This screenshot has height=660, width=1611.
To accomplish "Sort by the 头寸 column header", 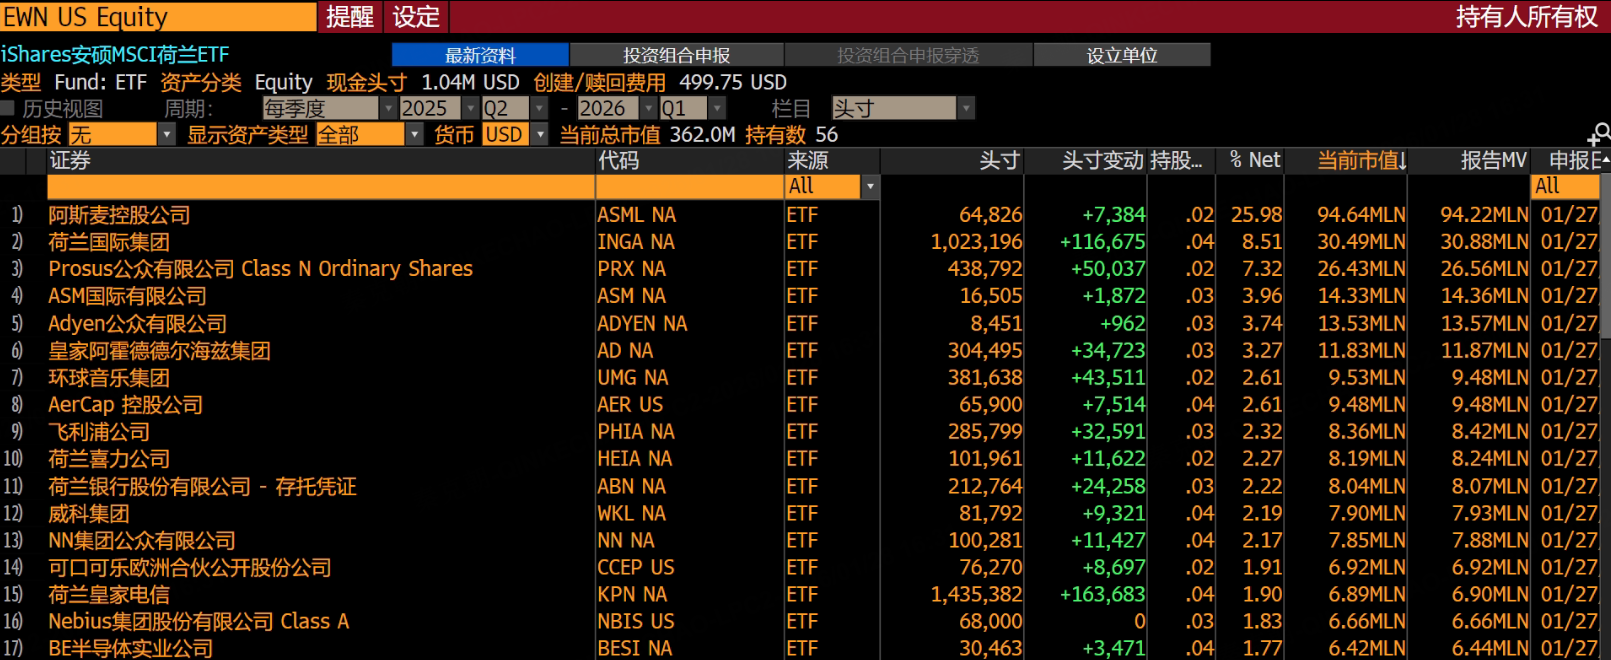I will tap(952, 161).
